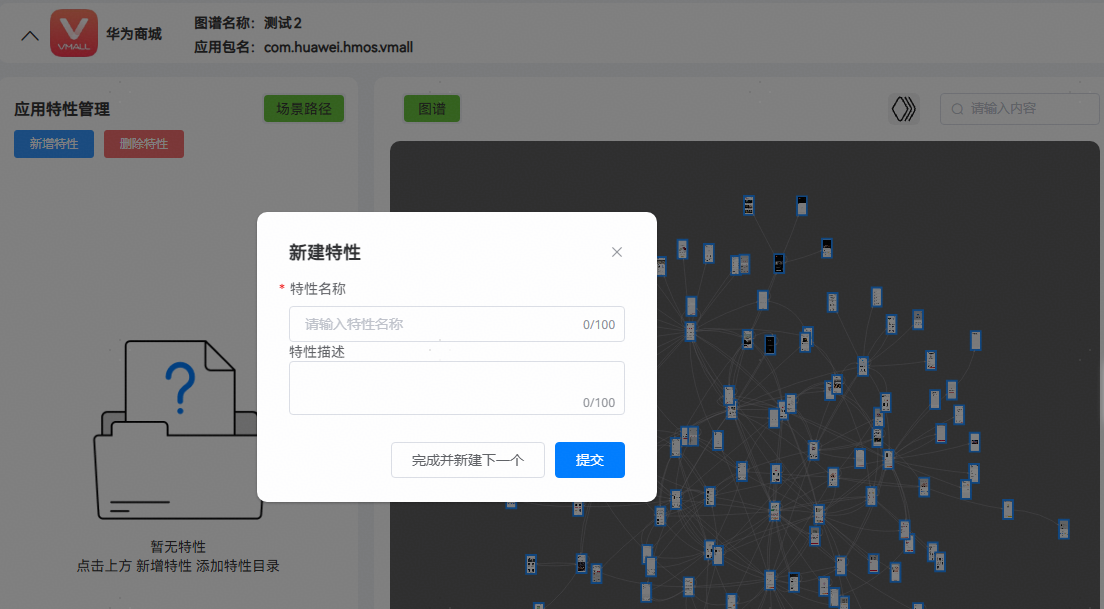Click the 新增特性 button
The width and height of the screenshot is (1104, 609).
tap(53, 144)
